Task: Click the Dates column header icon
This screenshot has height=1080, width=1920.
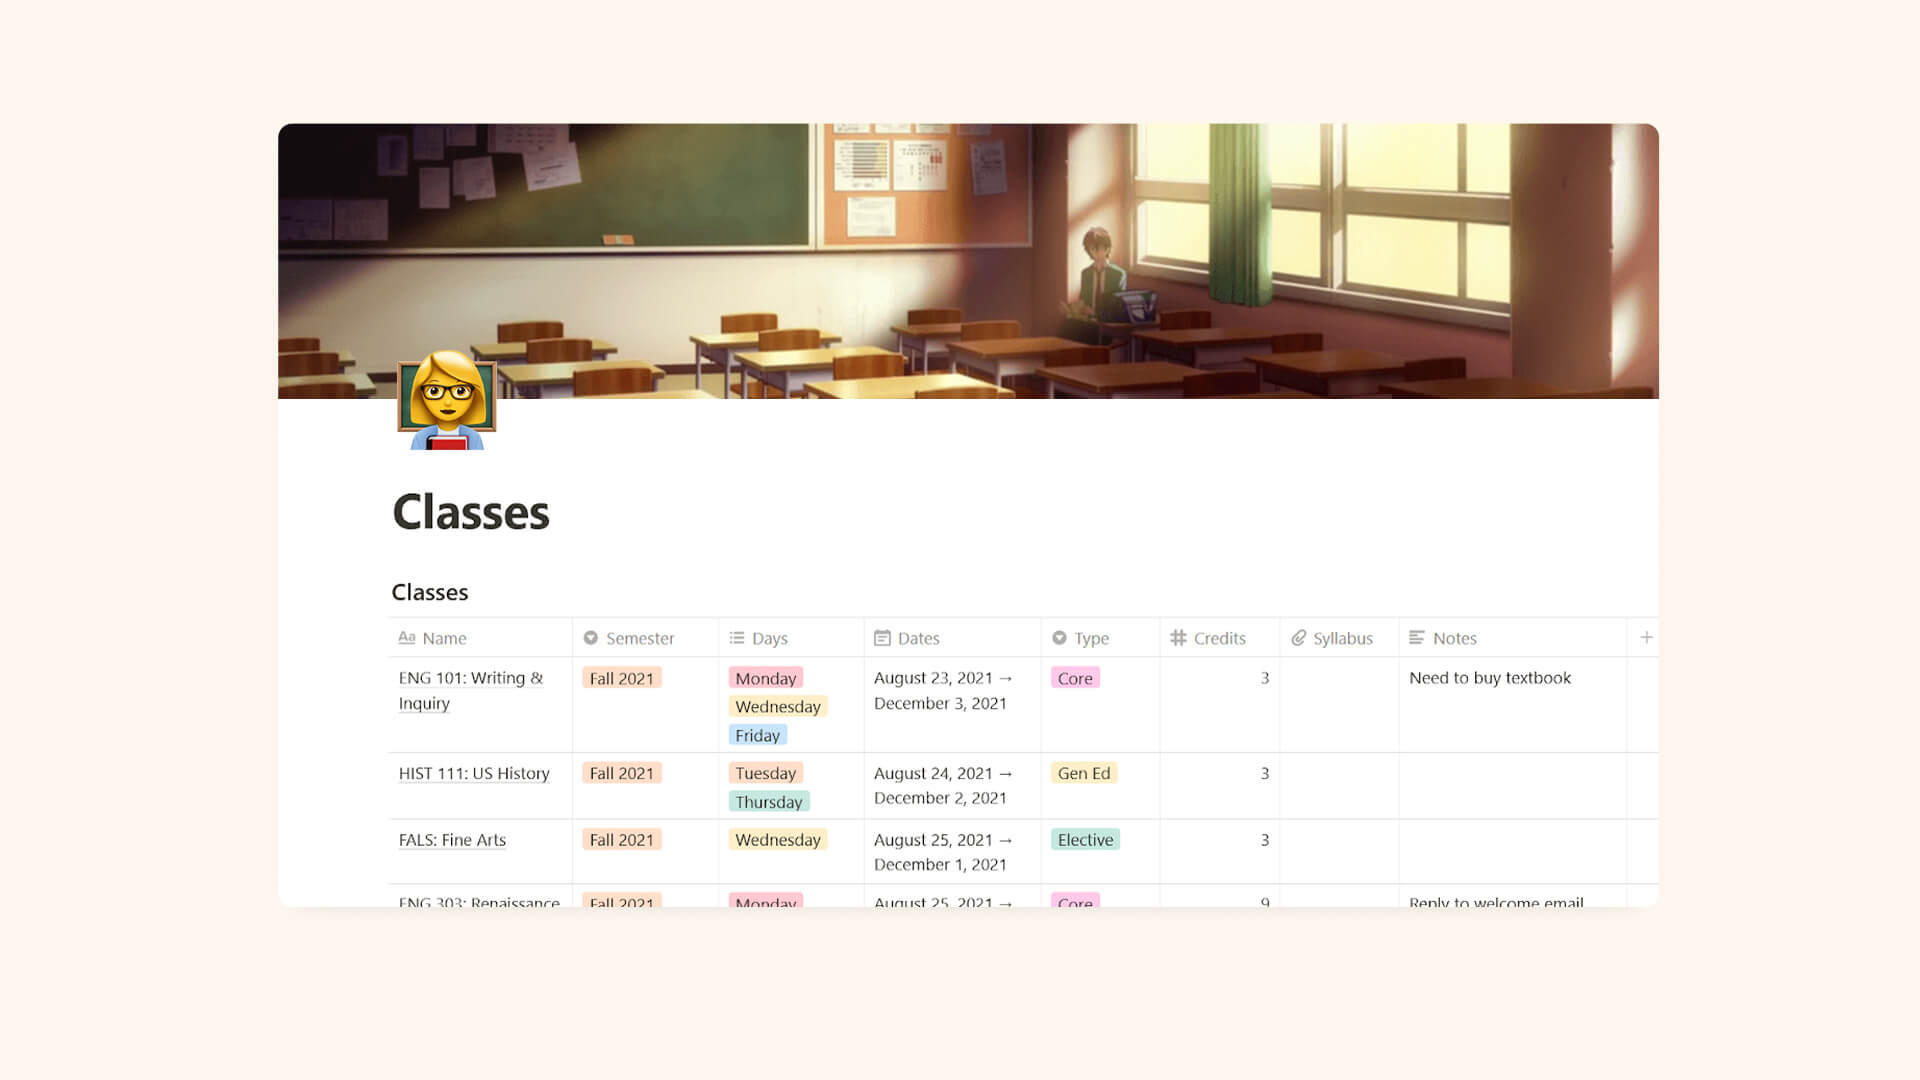Action: 882,638
